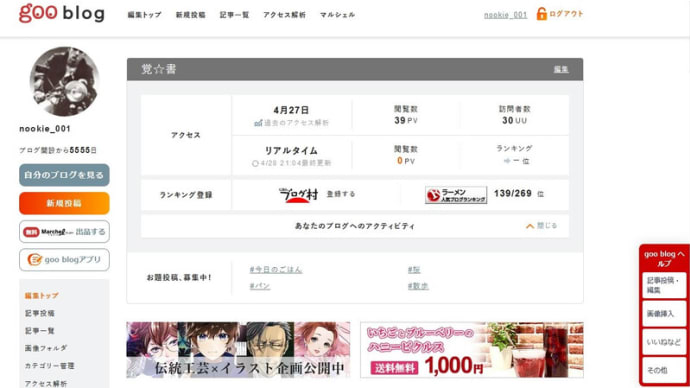Open the ブログ村 ranking logo
Screen dimensions: 690x388
pyautogui.click(x=298, y=194)
